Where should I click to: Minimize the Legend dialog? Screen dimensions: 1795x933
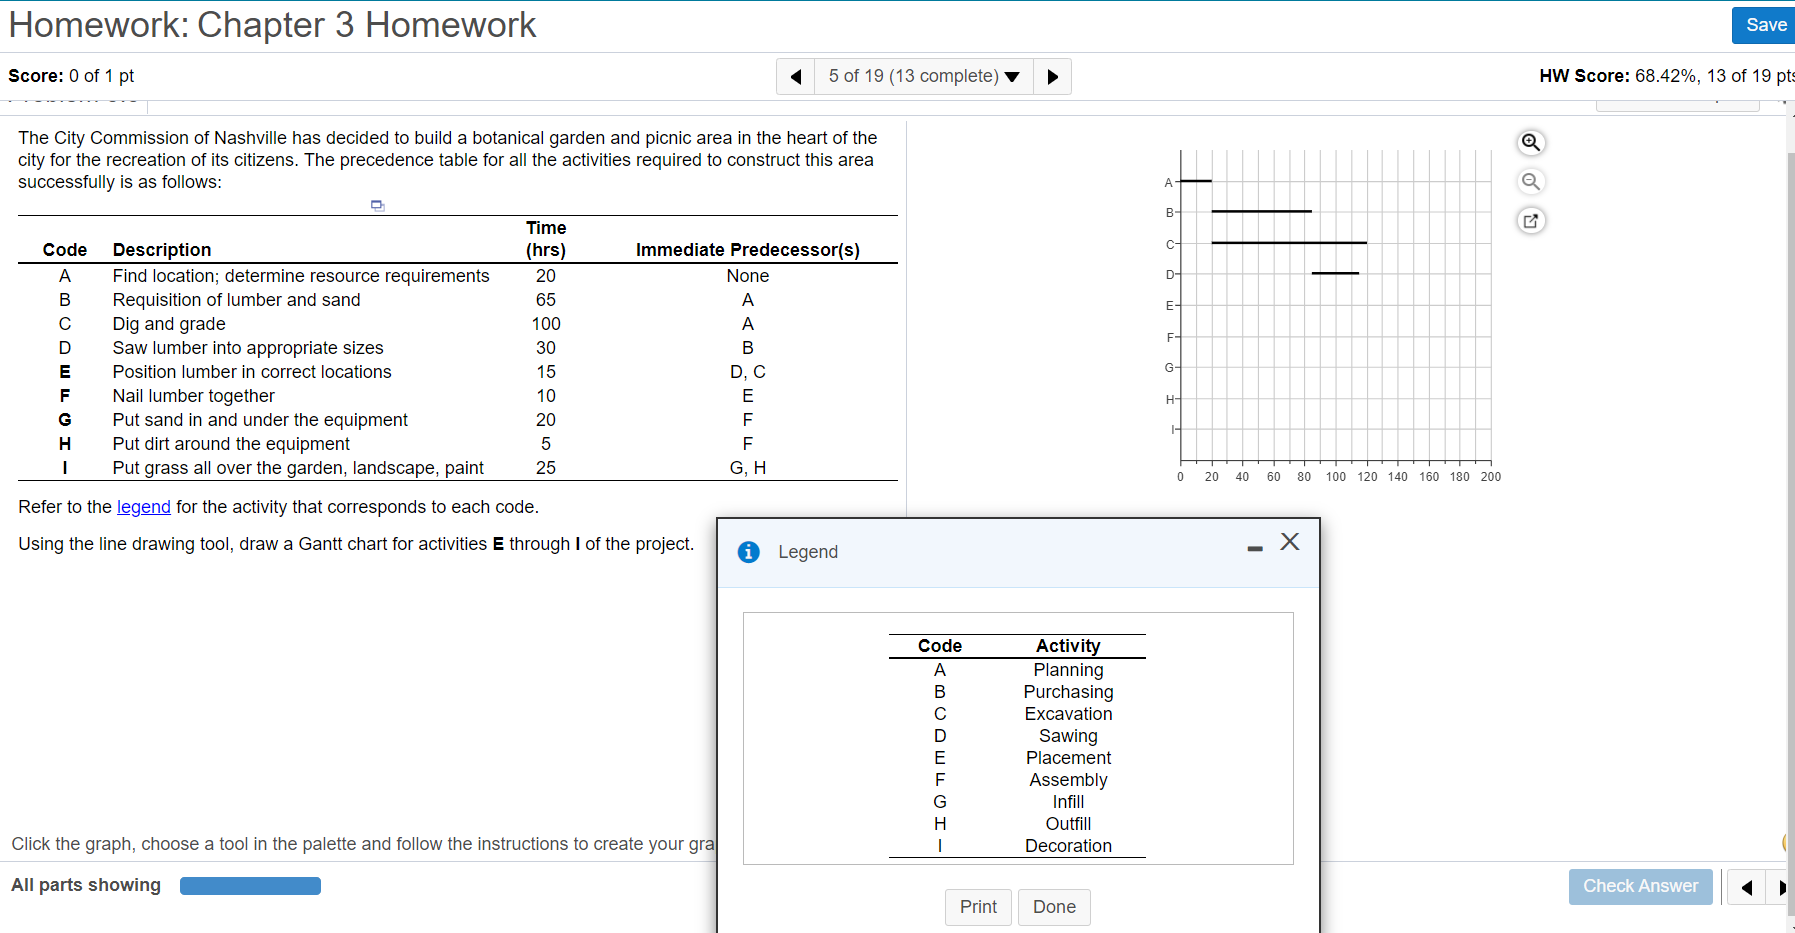pos(1255,548)
